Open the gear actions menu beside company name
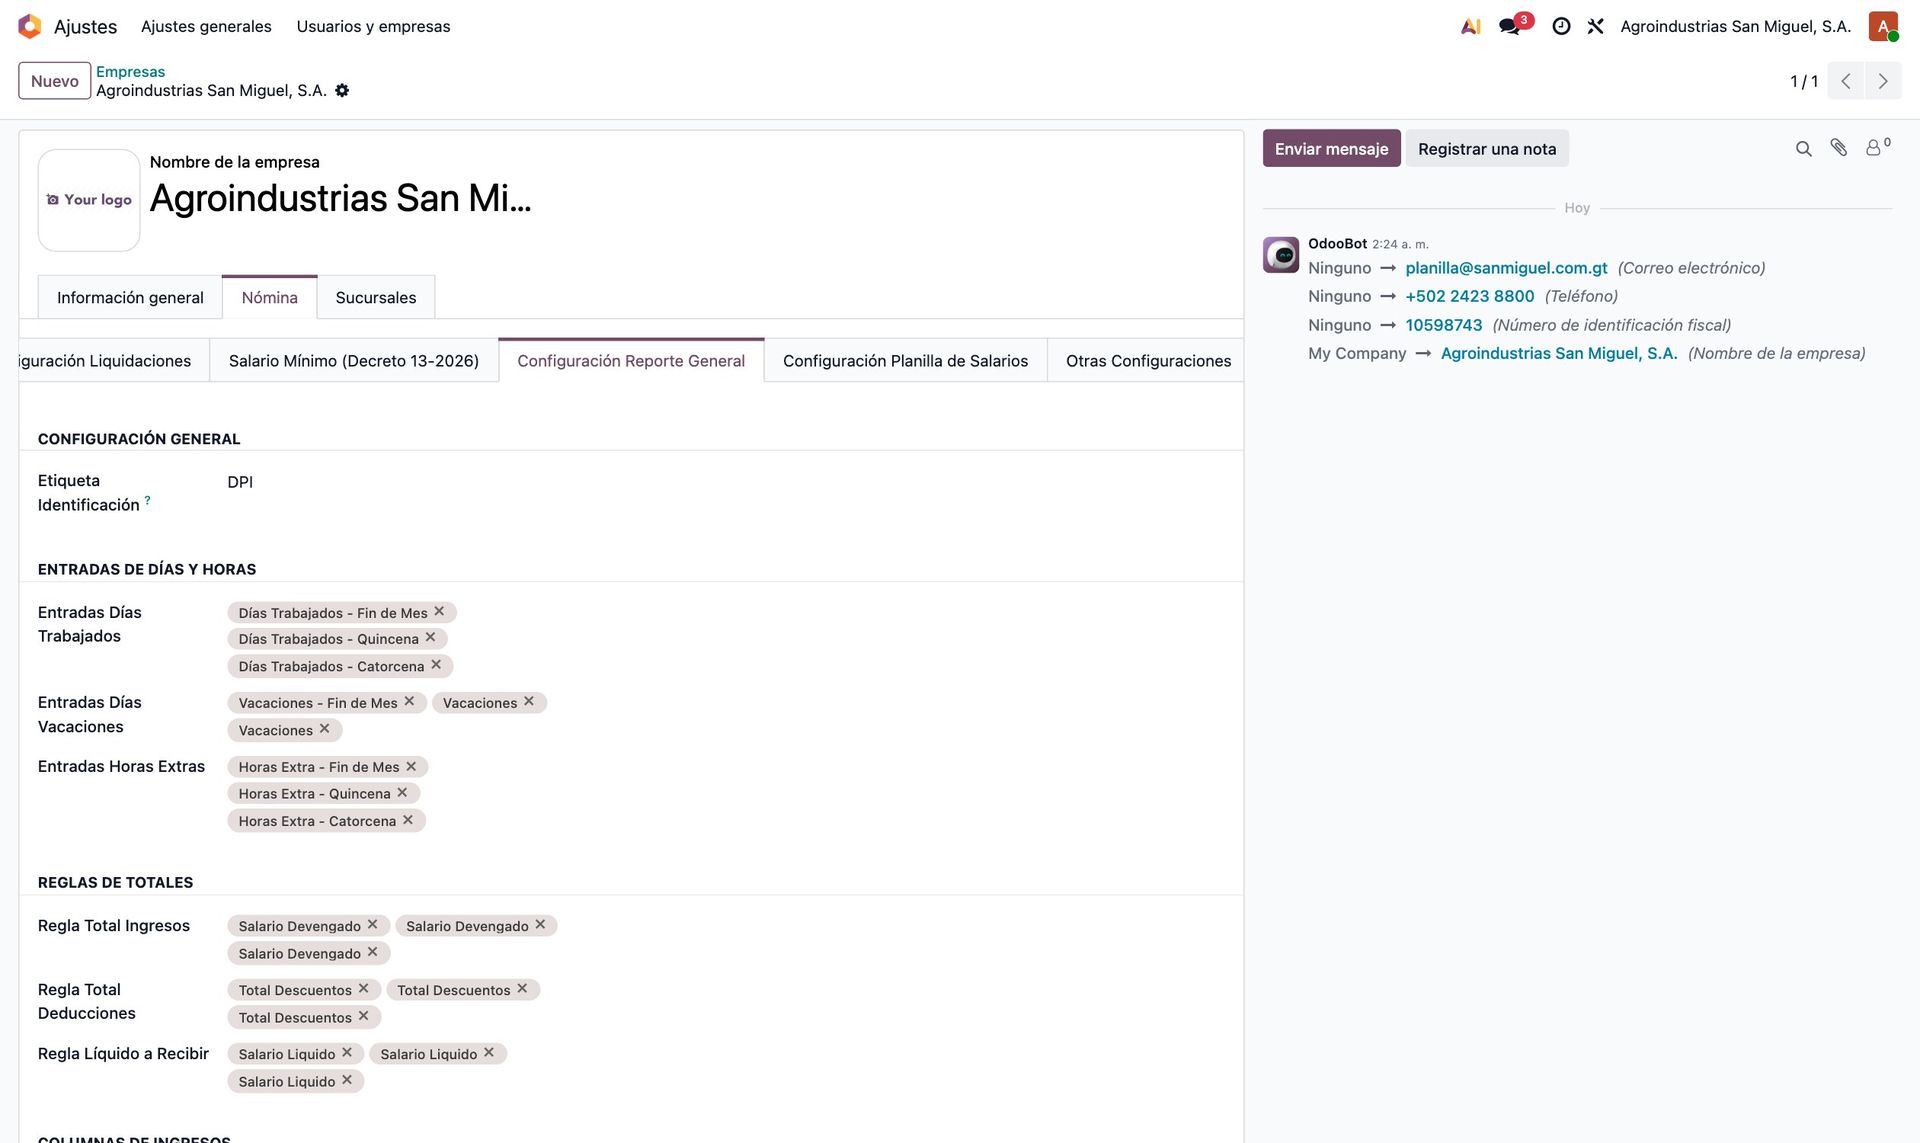The width and height of the screenshot is (1920, 1143). tap(342, 90)
